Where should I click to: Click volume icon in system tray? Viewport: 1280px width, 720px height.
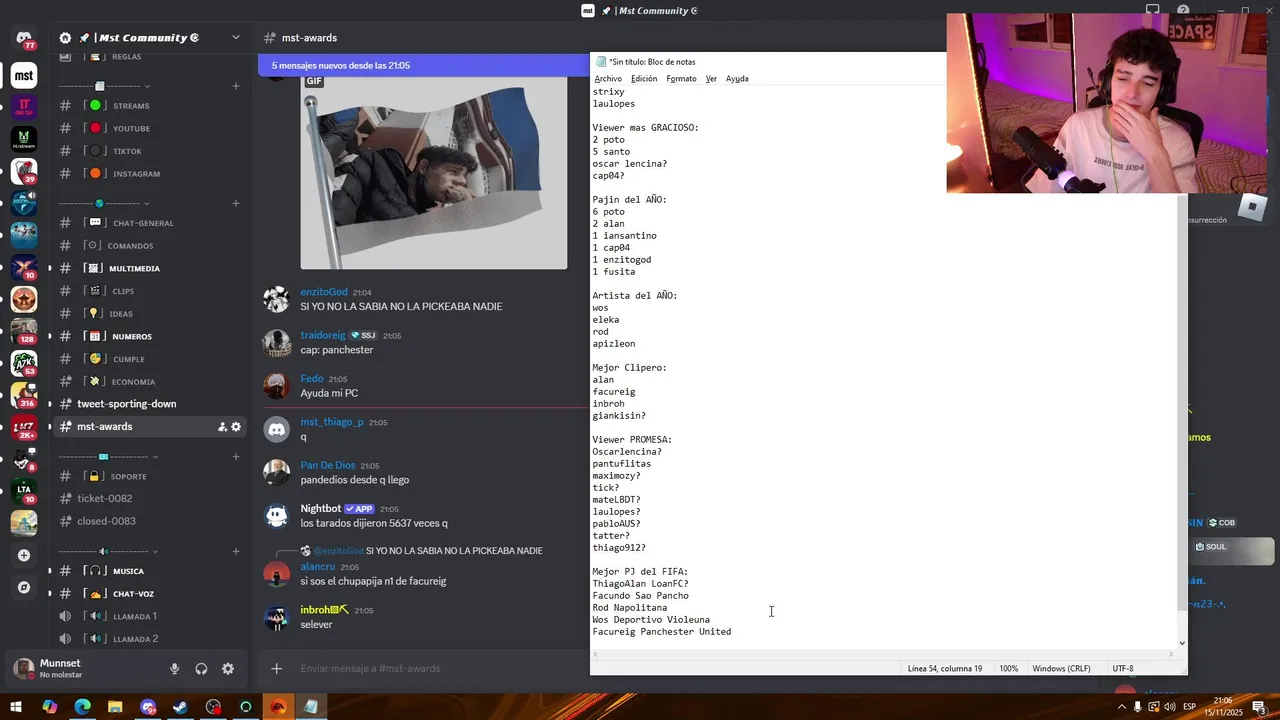pyautogui.click(x=1170, y=707)
